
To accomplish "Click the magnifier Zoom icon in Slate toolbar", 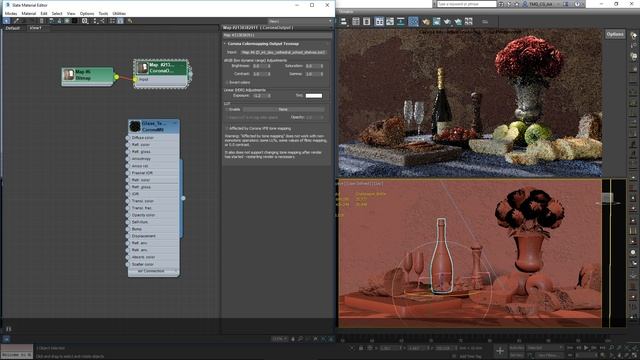I will pyautogui.click(x=84, y=21).
